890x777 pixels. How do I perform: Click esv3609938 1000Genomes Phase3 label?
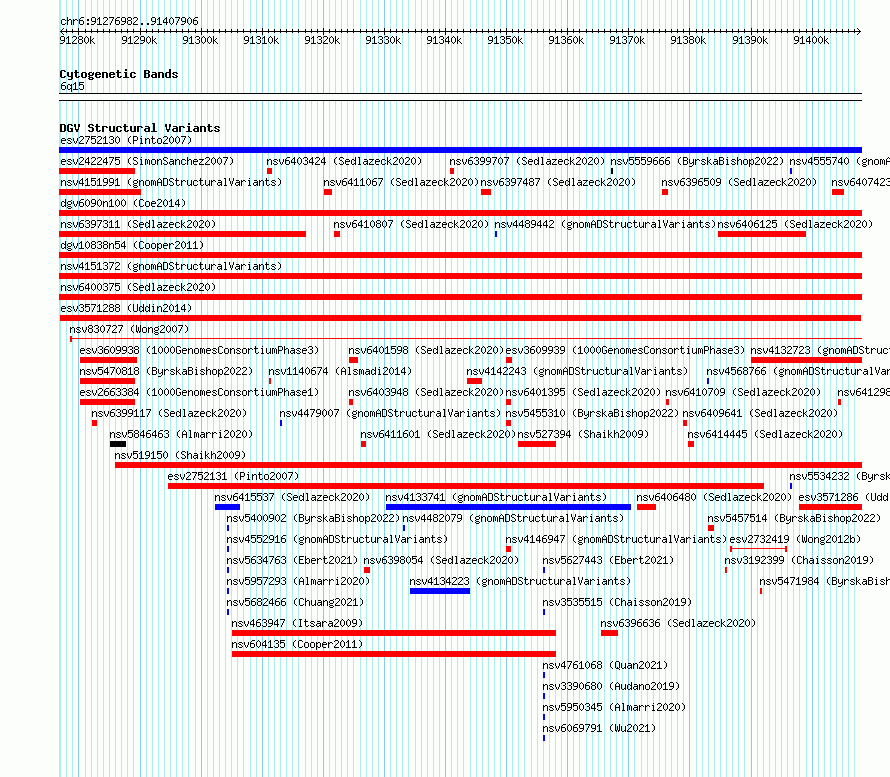199,350
